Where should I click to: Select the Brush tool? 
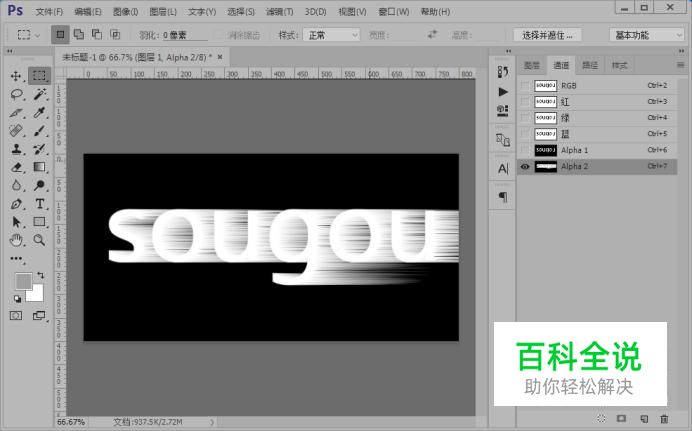39,131
